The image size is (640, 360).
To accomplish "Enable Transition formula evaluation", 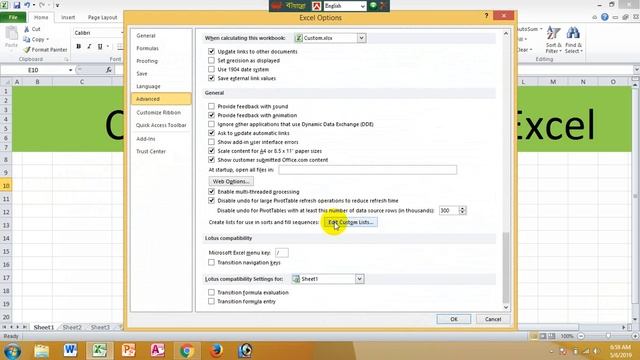I will 211,292.
